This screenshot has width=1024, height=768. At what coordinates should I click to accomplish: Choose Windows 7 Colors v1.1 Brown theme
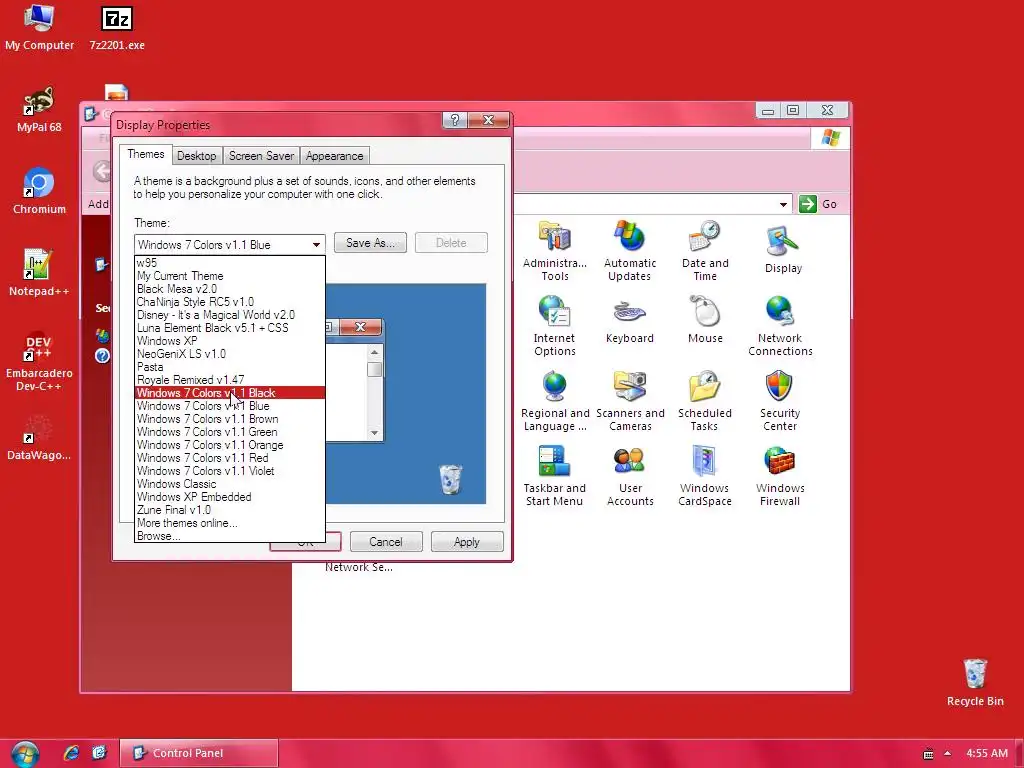[x=230, y=419]
